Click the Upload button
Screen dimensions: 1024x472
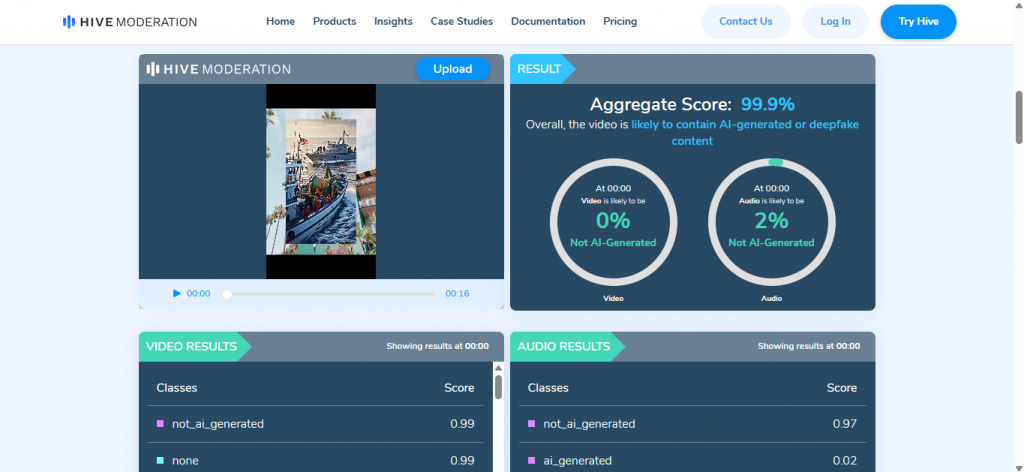pos(452,69)
